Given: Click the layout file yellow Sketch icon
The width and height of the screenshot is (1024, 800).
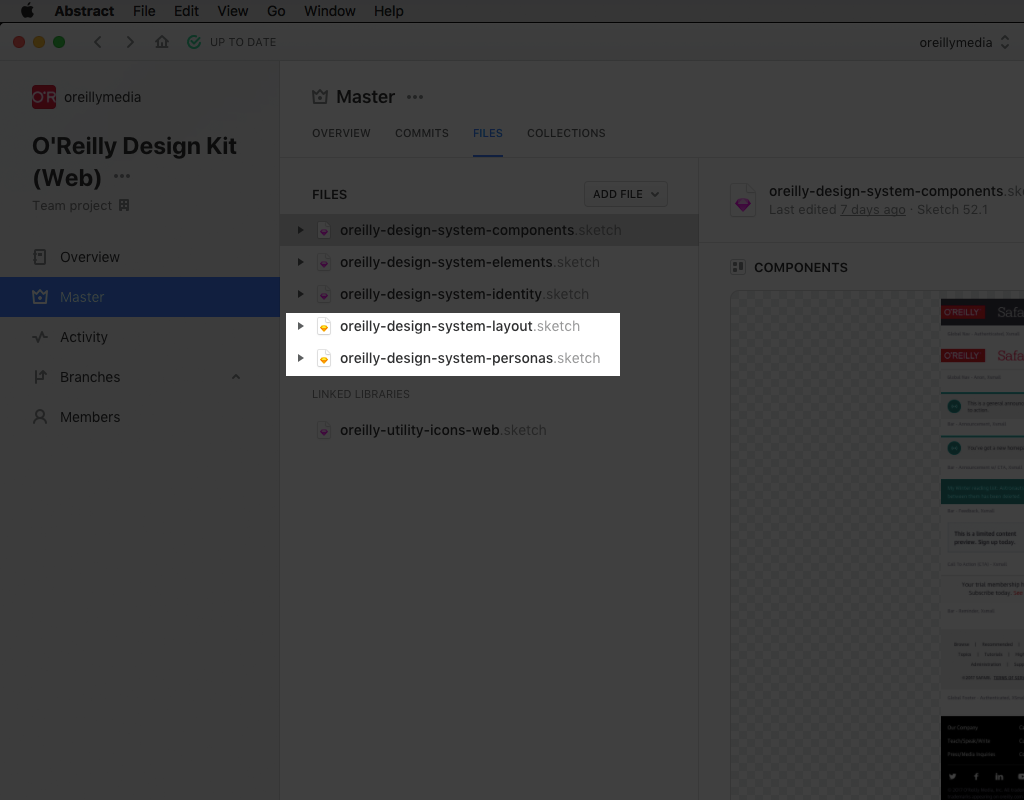Looking at the screenshot, I should point(324,326).
